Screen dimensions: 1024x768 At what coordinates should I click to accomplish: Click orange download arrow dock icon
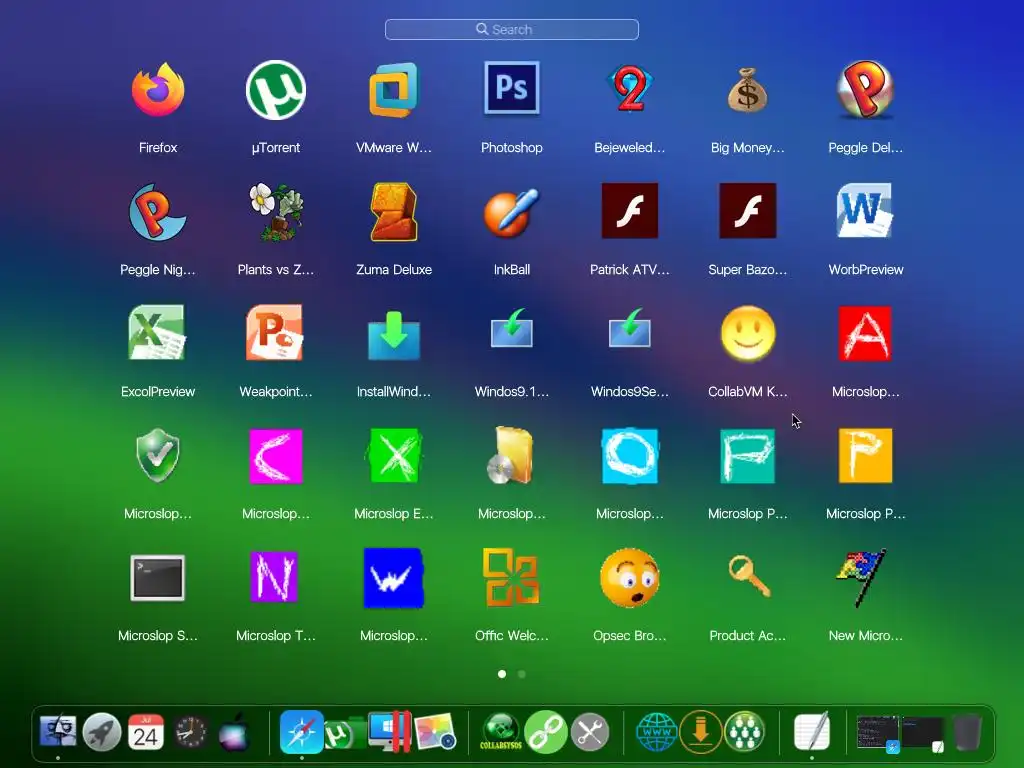pos(701,732)
